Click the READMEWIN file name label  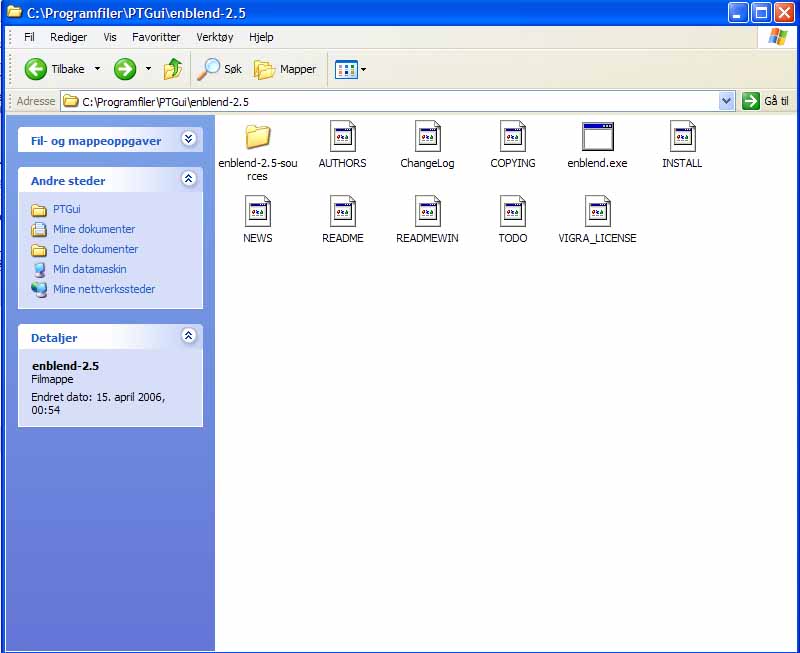point(428,238)
